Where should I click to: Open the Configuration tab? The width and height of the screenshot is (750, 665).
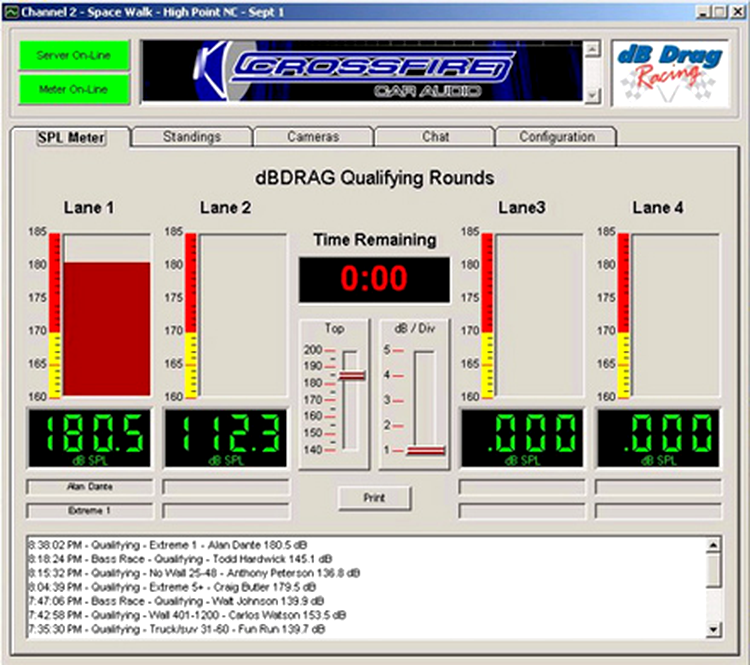point(556,137)
